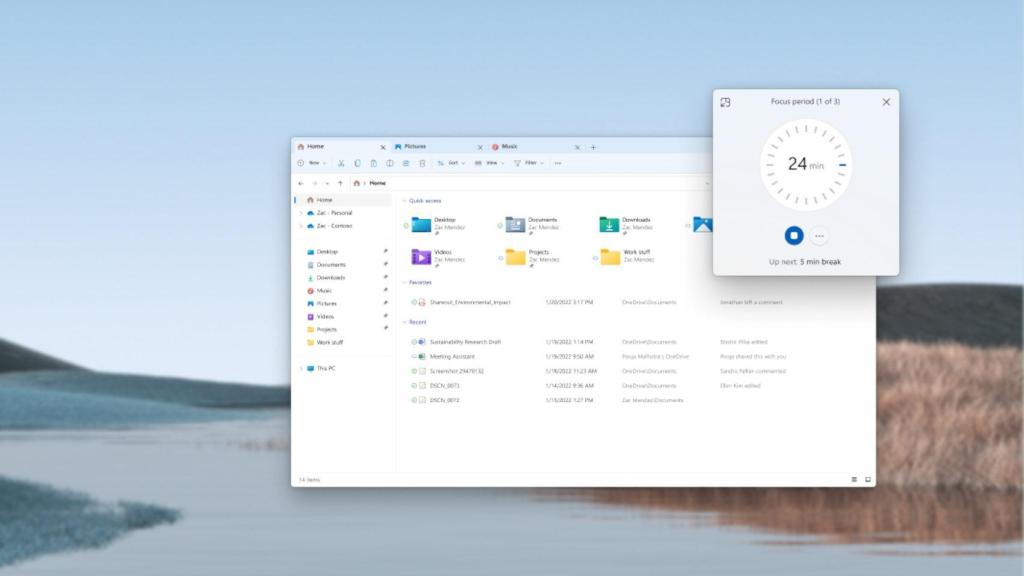The image size is (1024, 576).
Task: Open the Meeting Assistant file link
Action: click(450, 355)
